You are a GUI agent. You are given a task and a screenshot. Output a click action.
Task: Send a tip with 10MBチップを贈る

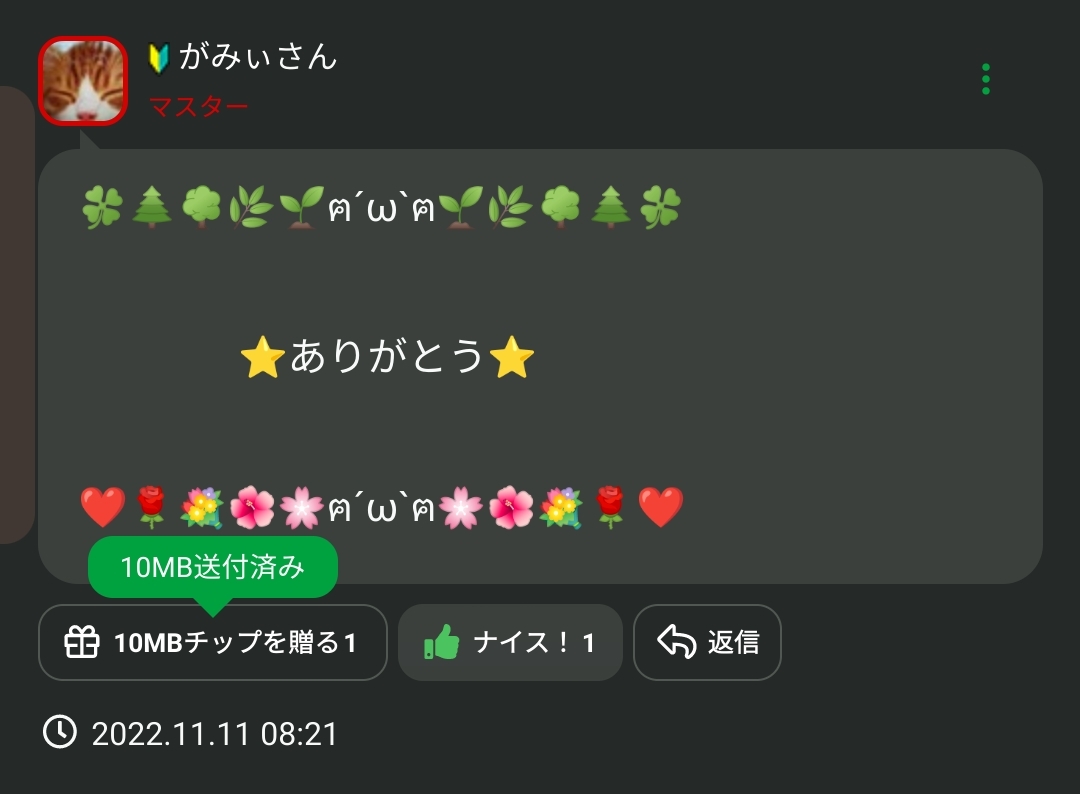pyautogui.click(x=213, y=642)
